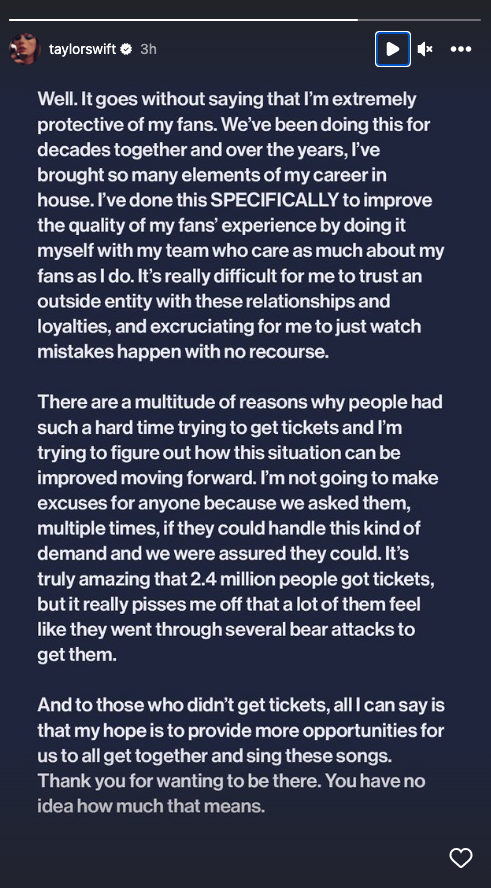491x888 pixels.
Task: Click the taylorswift username link
Action: point(83,49)
